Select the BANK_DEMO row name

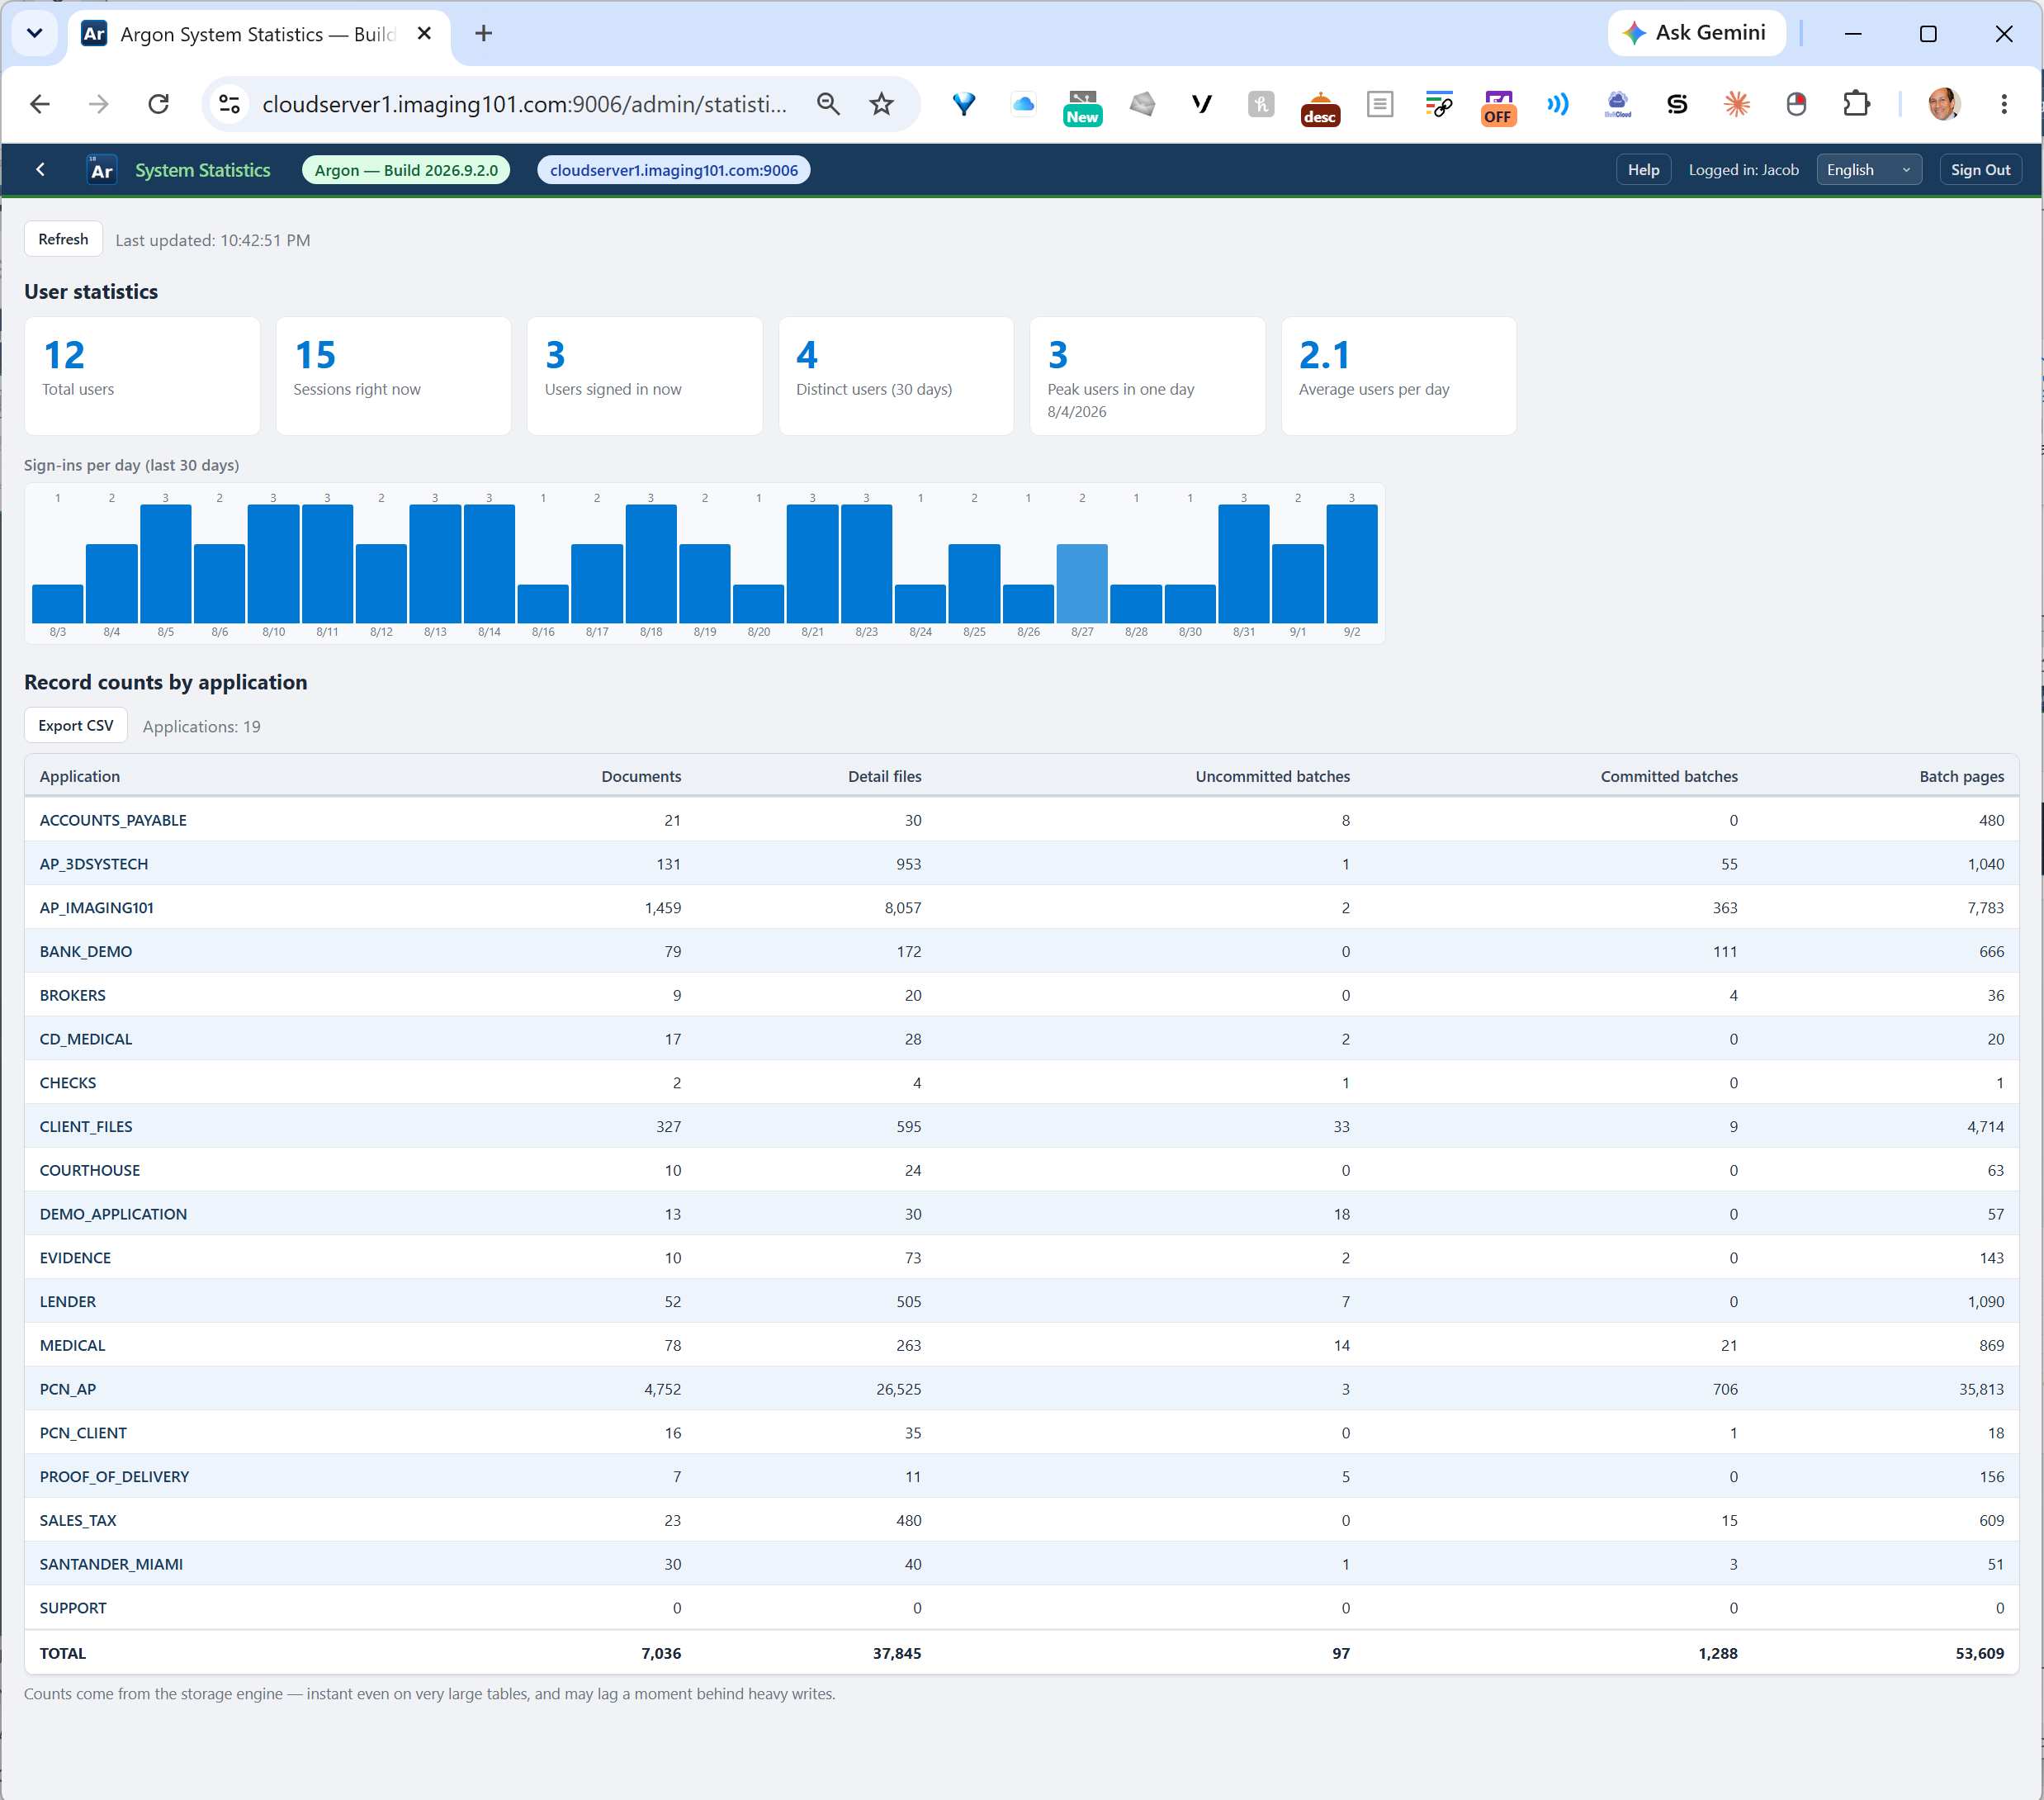pyautogui.click(x=86, y=952)
